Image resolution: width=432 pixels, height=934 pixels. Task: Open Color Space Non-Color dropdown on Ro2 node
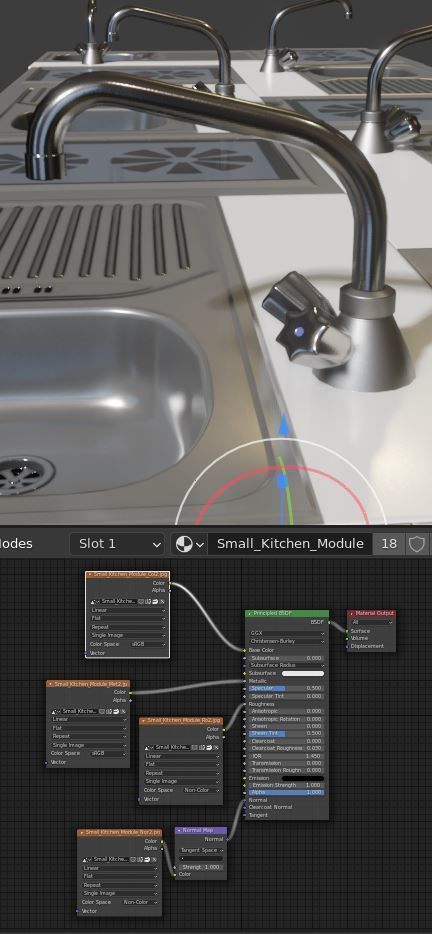point(202,790)
